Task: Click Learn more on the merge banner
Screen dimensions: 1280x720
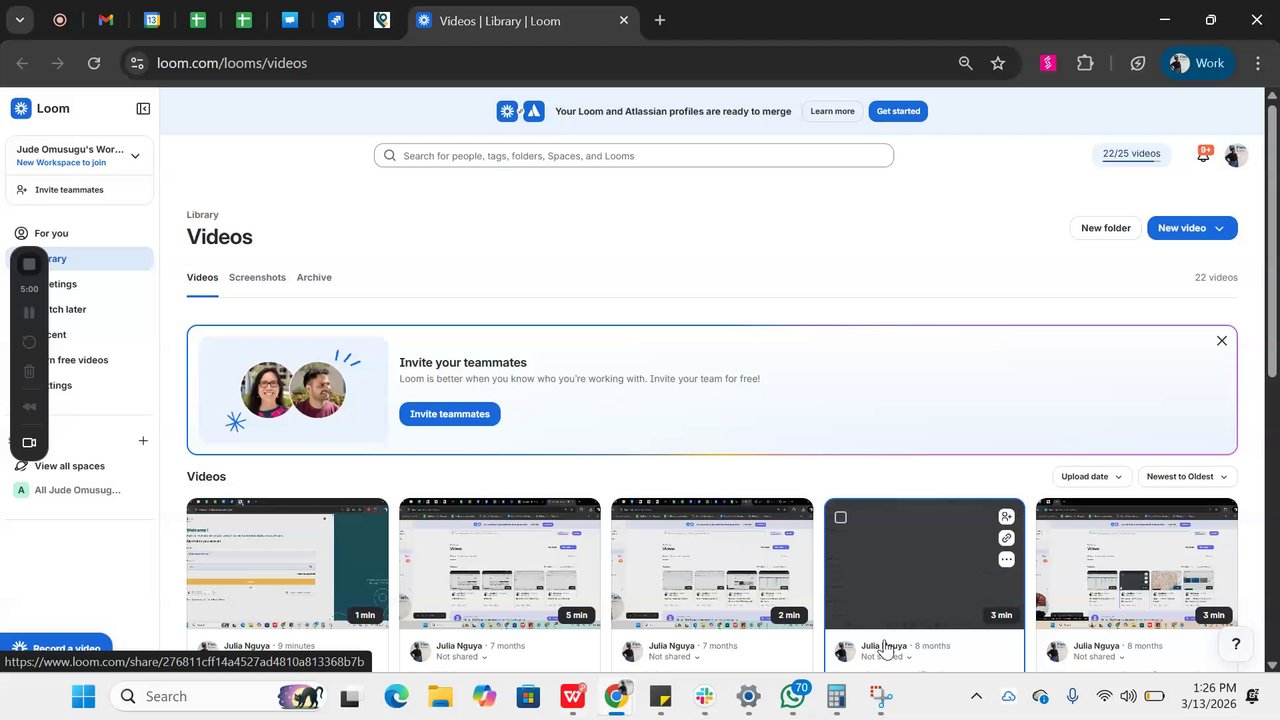Action: [832, 111]
